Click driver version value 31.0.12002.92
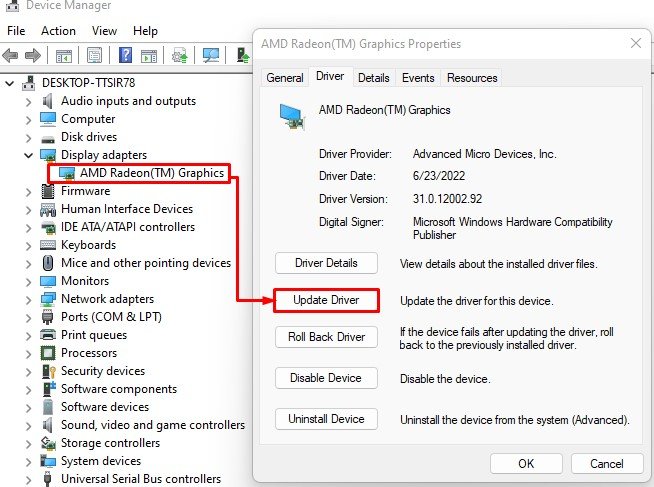654x487 pixels. pos(447,199)
